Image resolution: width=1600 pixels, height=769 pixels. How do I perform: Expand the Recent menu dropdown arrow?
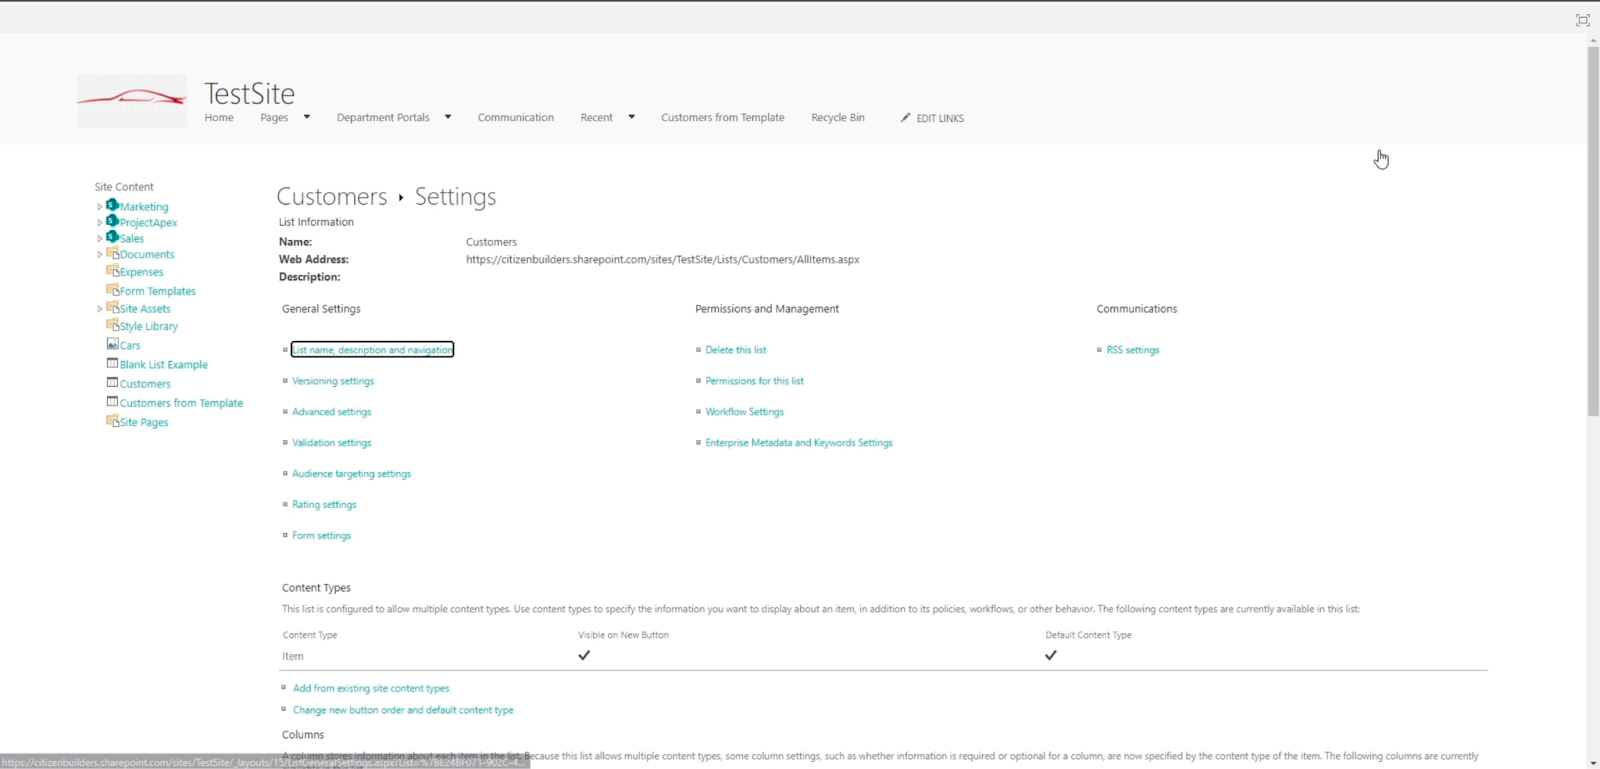631,117
